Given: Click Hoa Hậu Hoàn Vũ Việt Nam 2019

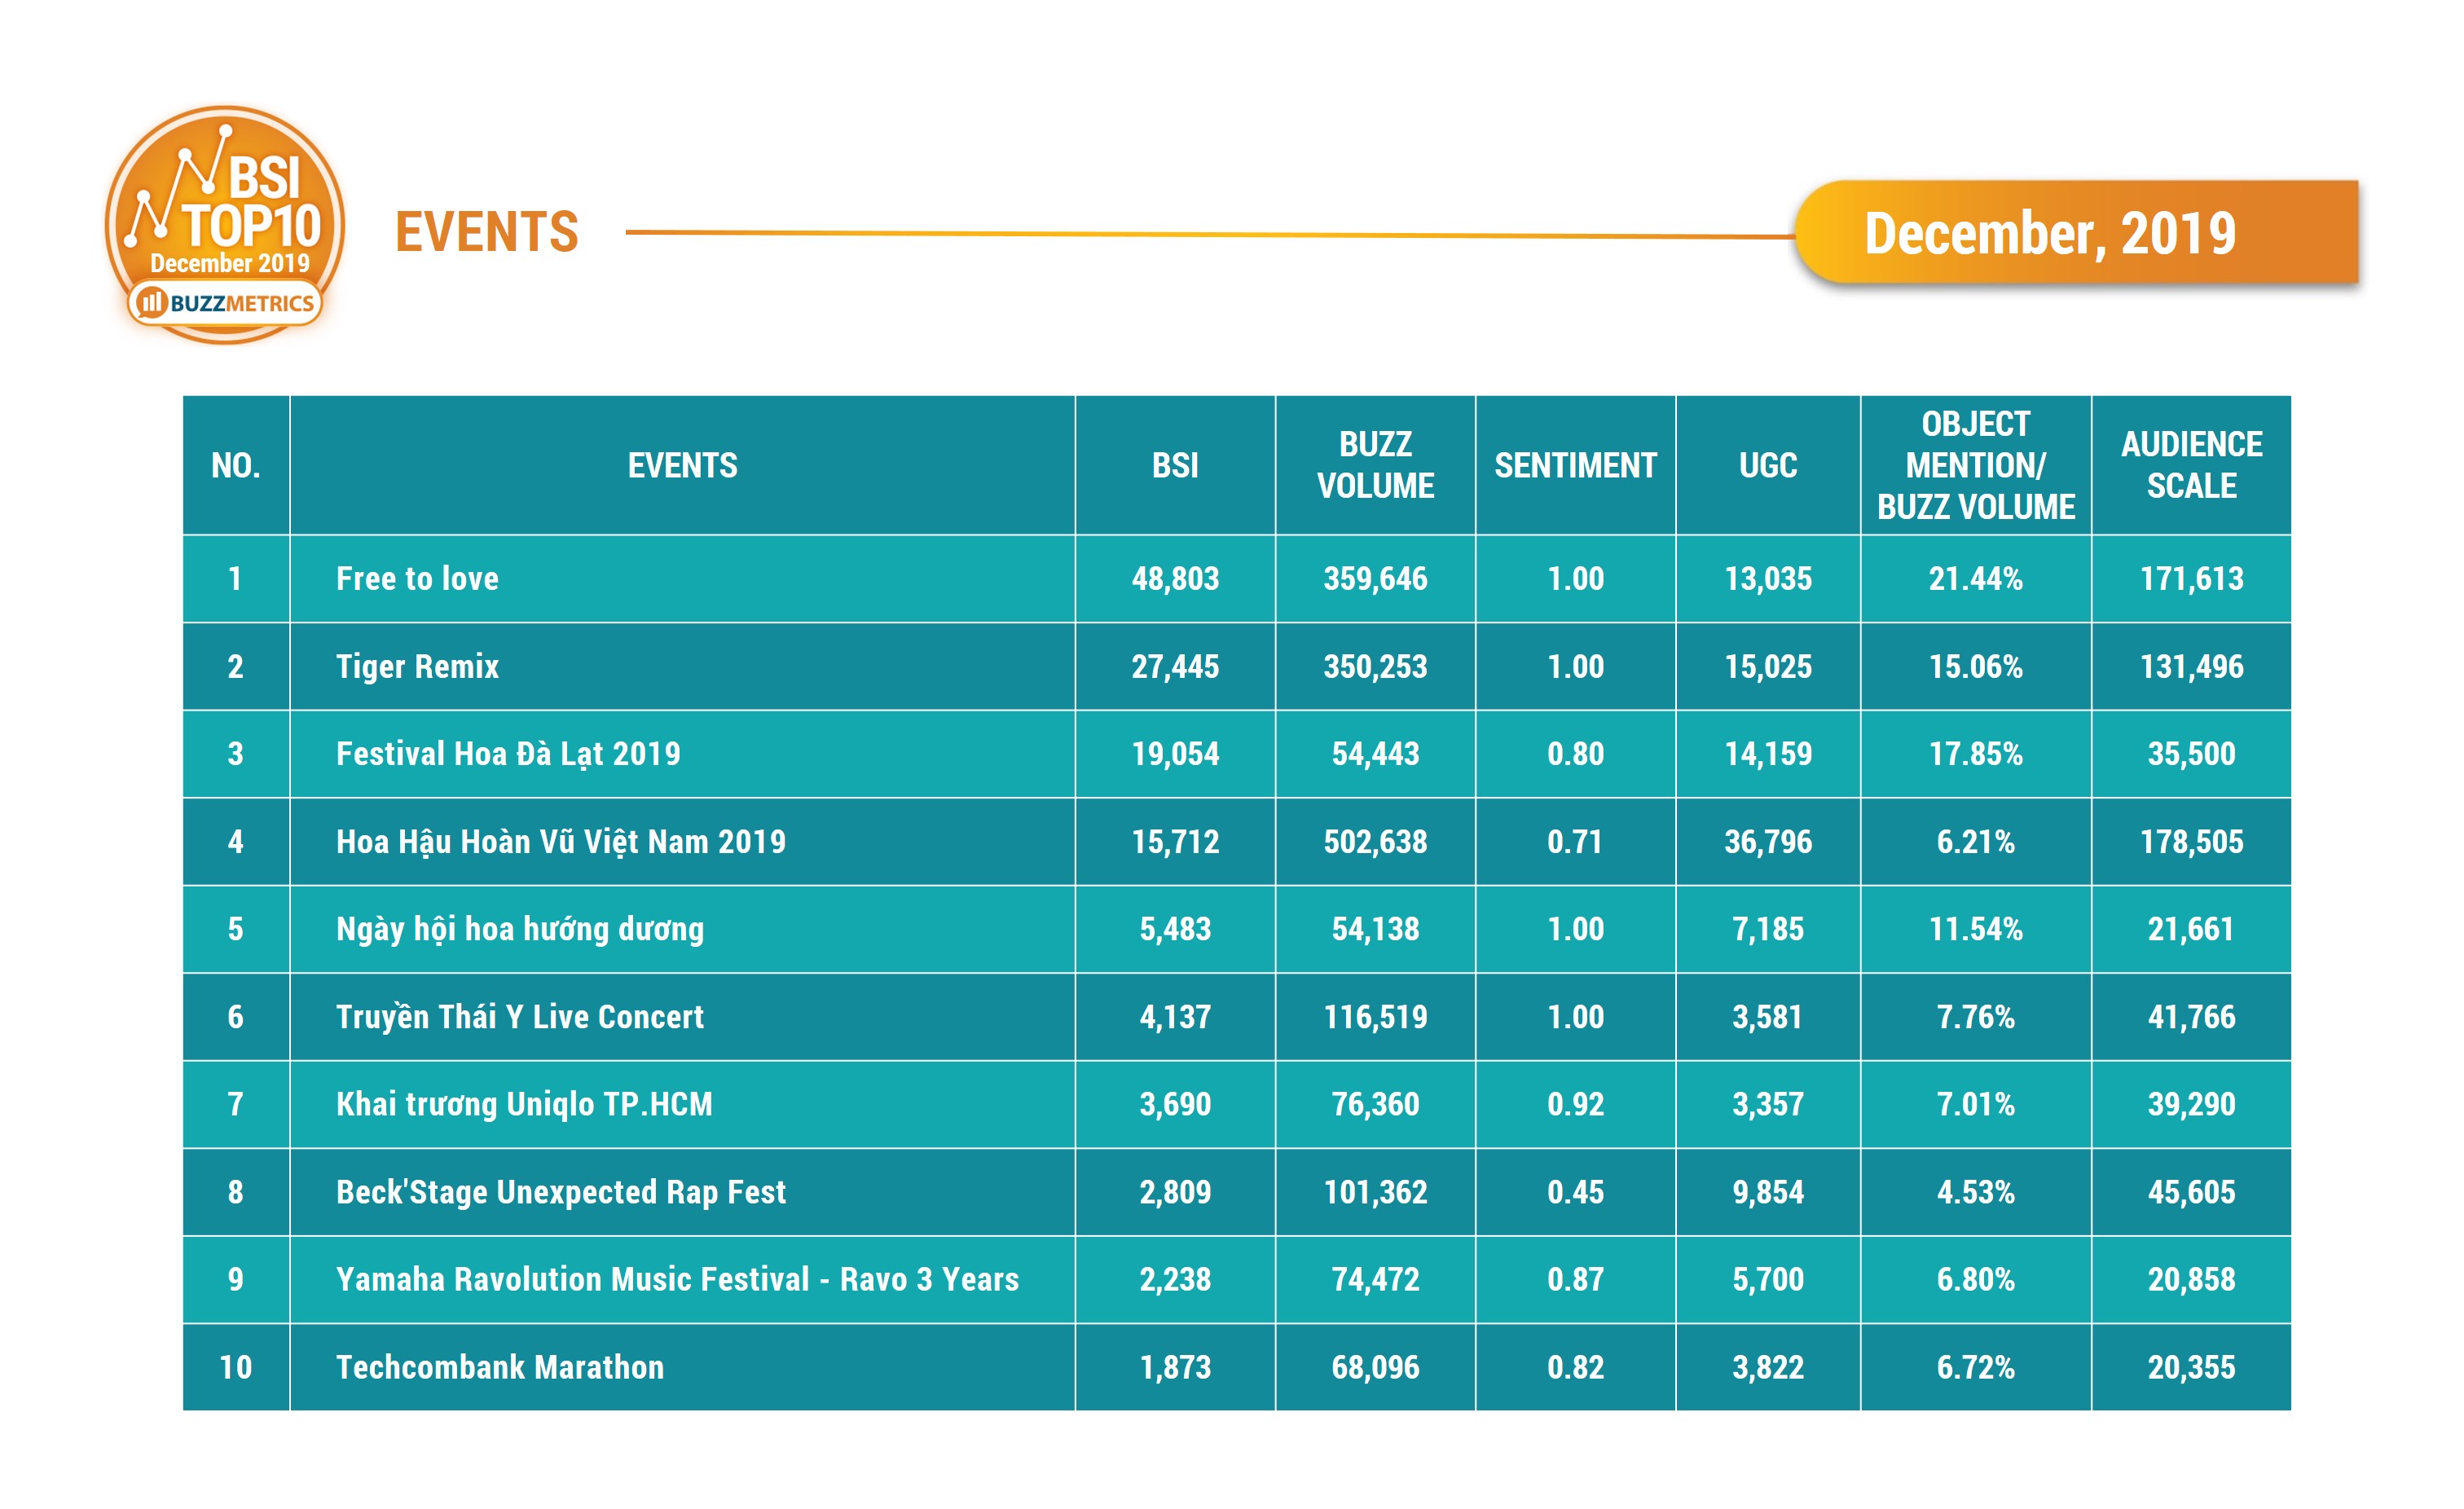Looking at the screenshot, I should pos(561,842).
